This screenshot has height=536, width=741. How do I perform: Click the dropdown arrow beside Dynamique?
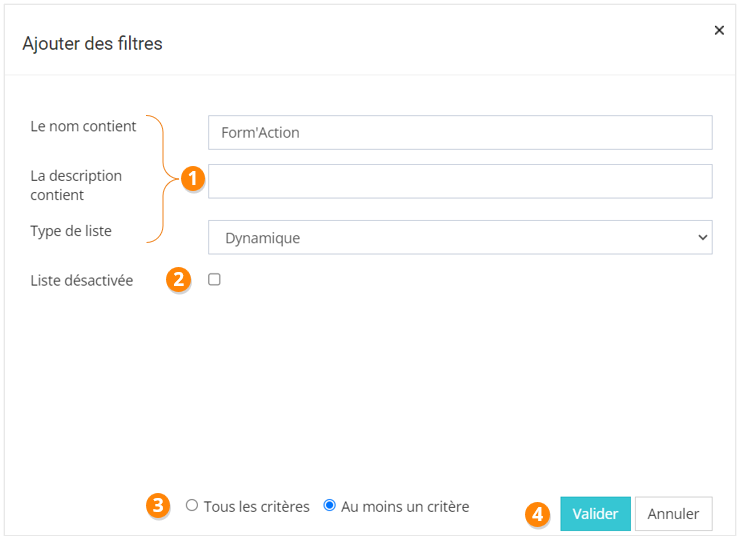point(702,238)
